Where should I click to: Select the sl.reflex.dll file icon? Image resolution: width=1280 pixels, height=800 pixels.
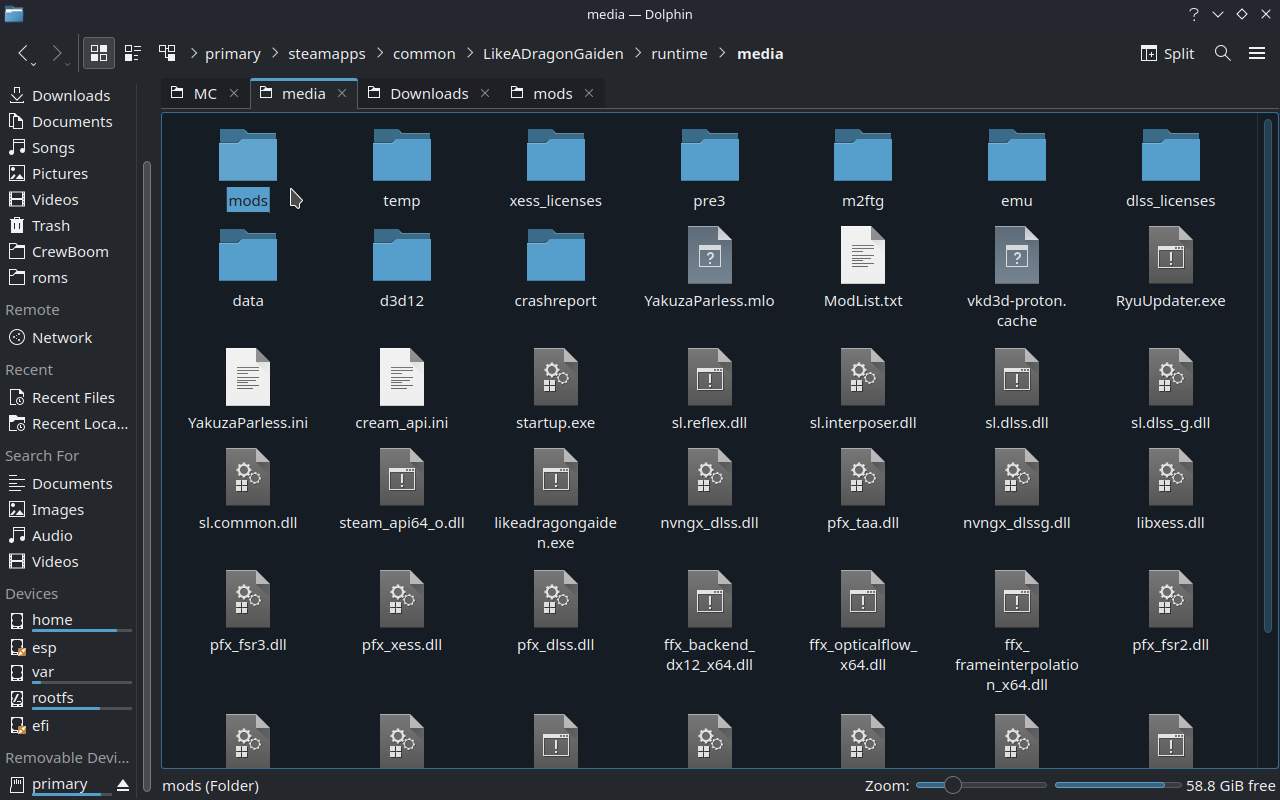709,377
